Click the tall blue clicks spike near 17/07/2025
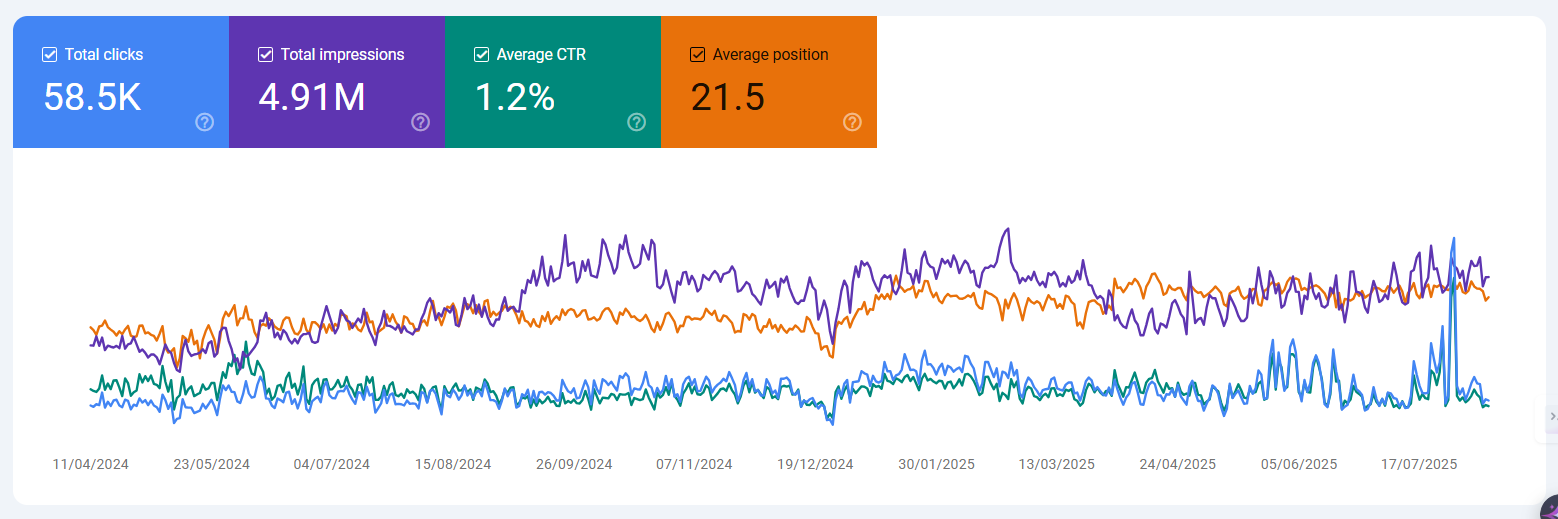The width and height of the screenshot is (1558, 519). tap(1452, 242)
